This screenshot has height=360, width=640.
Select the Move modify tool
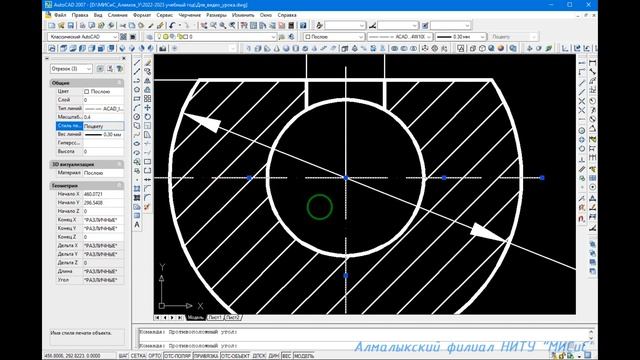pyautogui.click(x=148, y=107)
